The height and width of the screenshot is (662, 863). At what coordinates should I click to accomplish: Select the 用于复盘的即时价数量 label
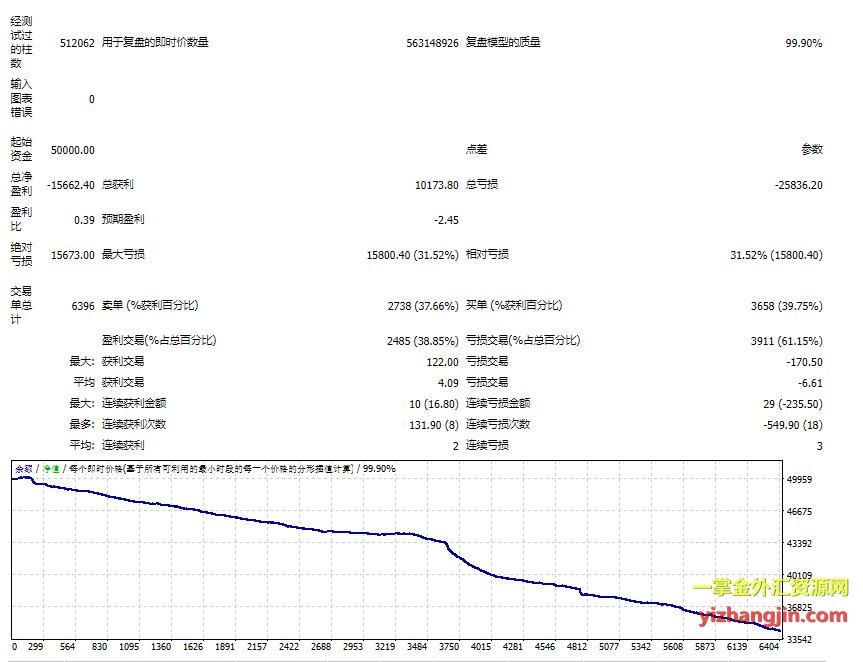tap(155, 42)
